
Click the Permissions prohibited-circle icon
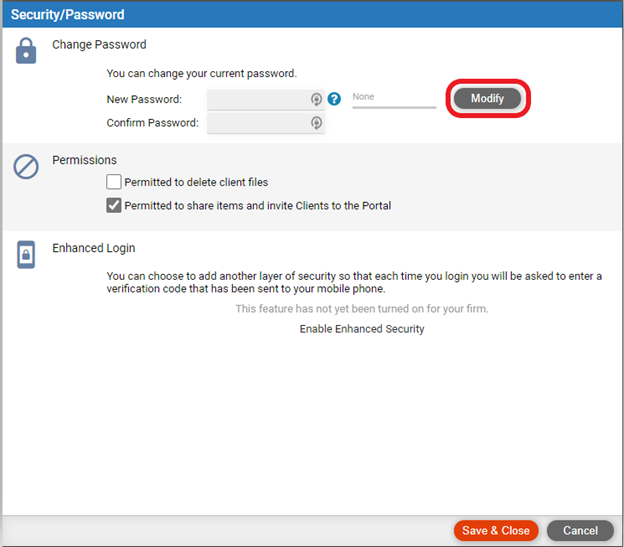click(26, 167)
